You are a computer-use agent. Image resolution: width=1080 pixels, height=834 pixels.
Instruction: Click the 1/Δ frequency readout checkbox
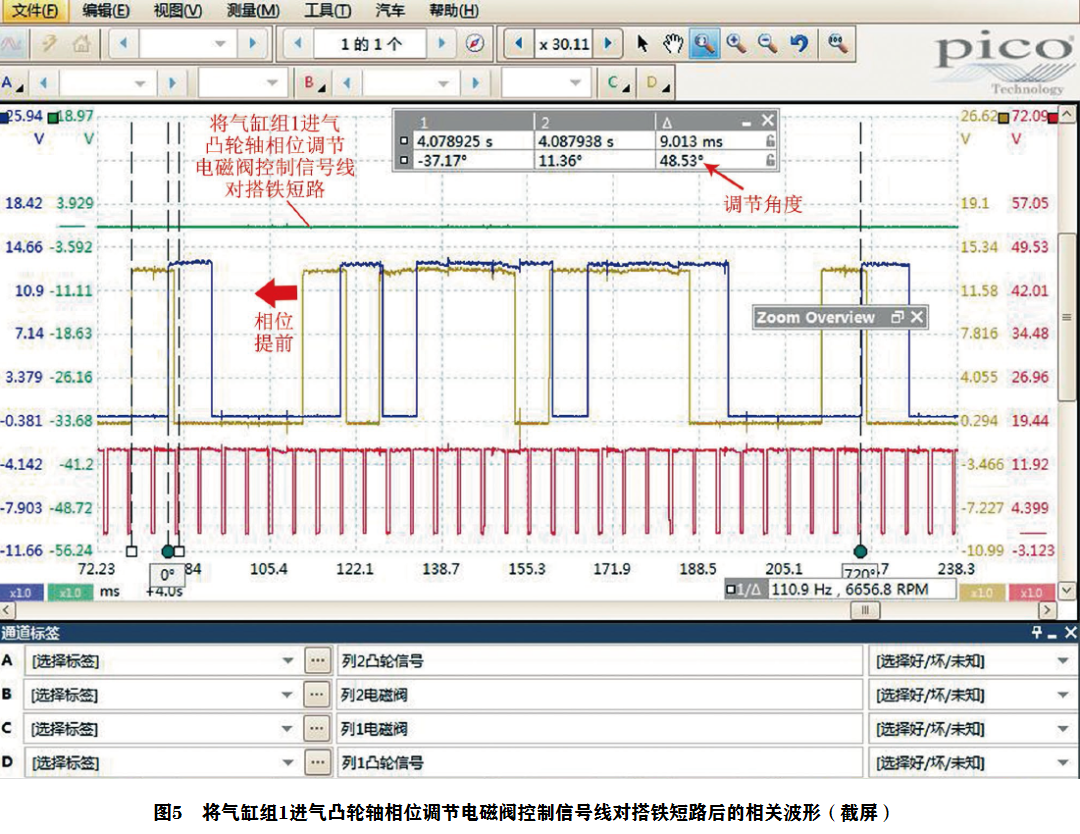(x=730, y=590)
